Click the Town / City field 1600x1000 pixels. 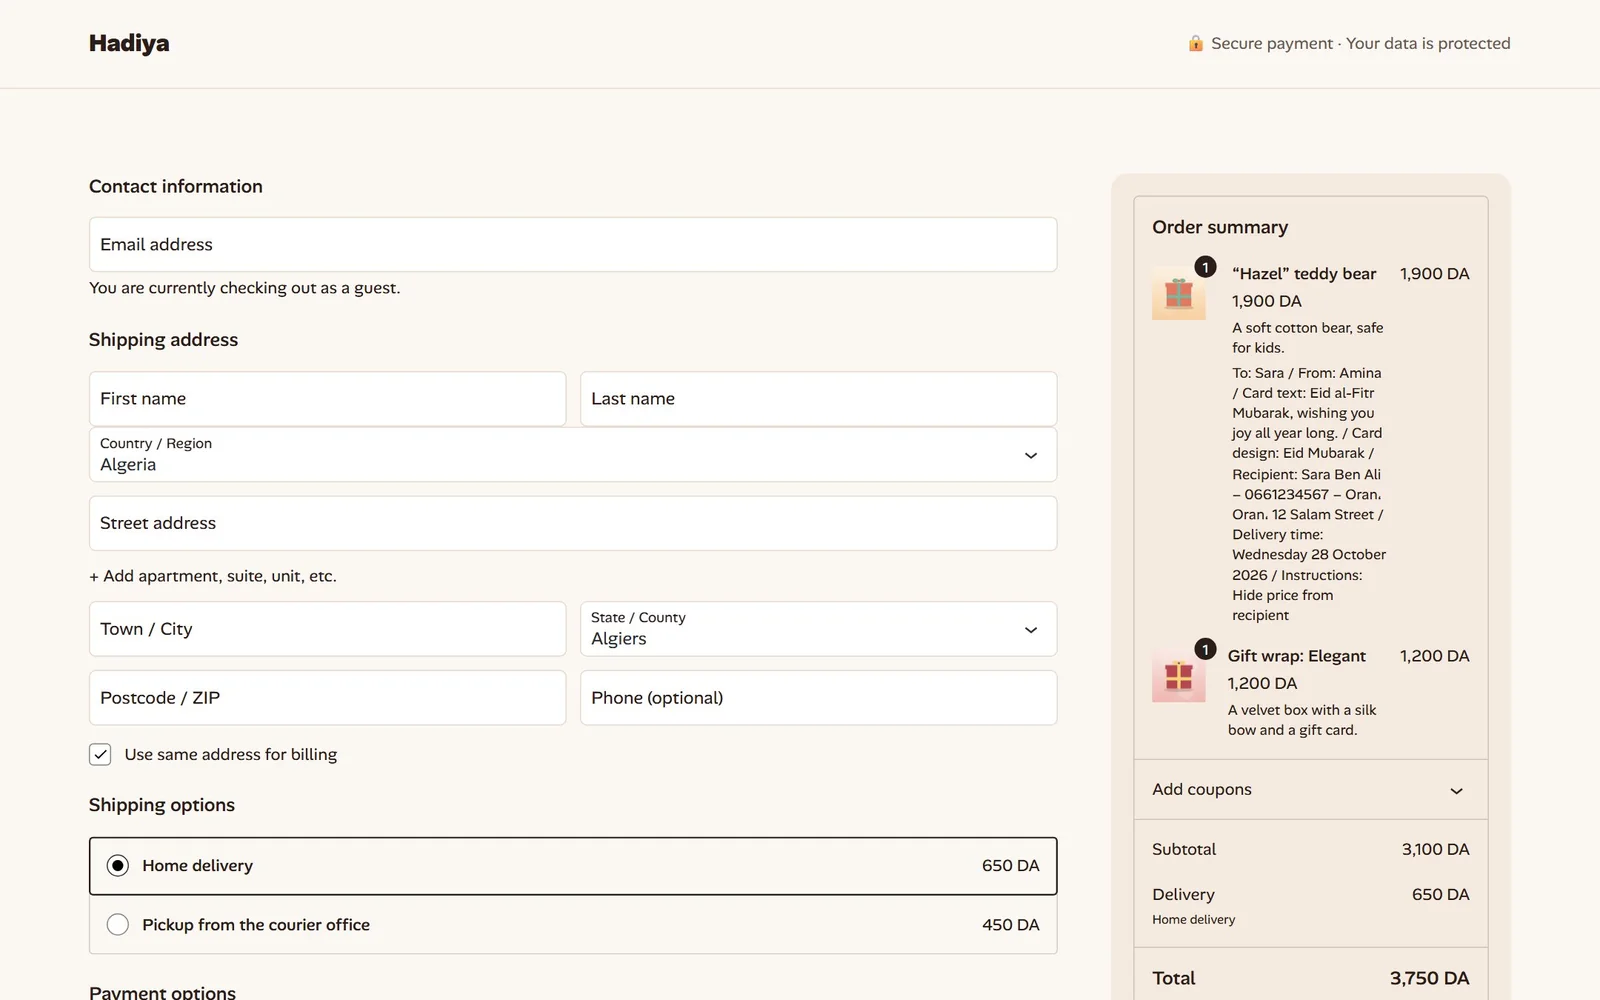click(327, 629)
